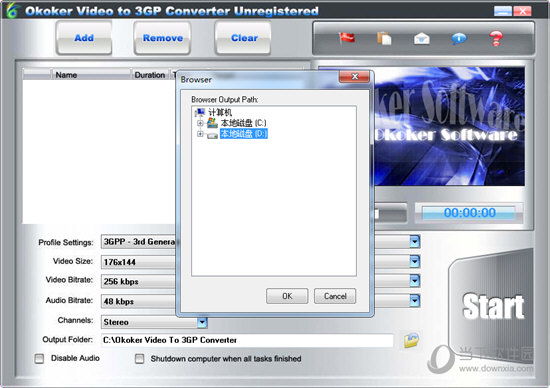Click the Duration column header
This screenshot has height=388, width=550.
(x=150, y=75)
